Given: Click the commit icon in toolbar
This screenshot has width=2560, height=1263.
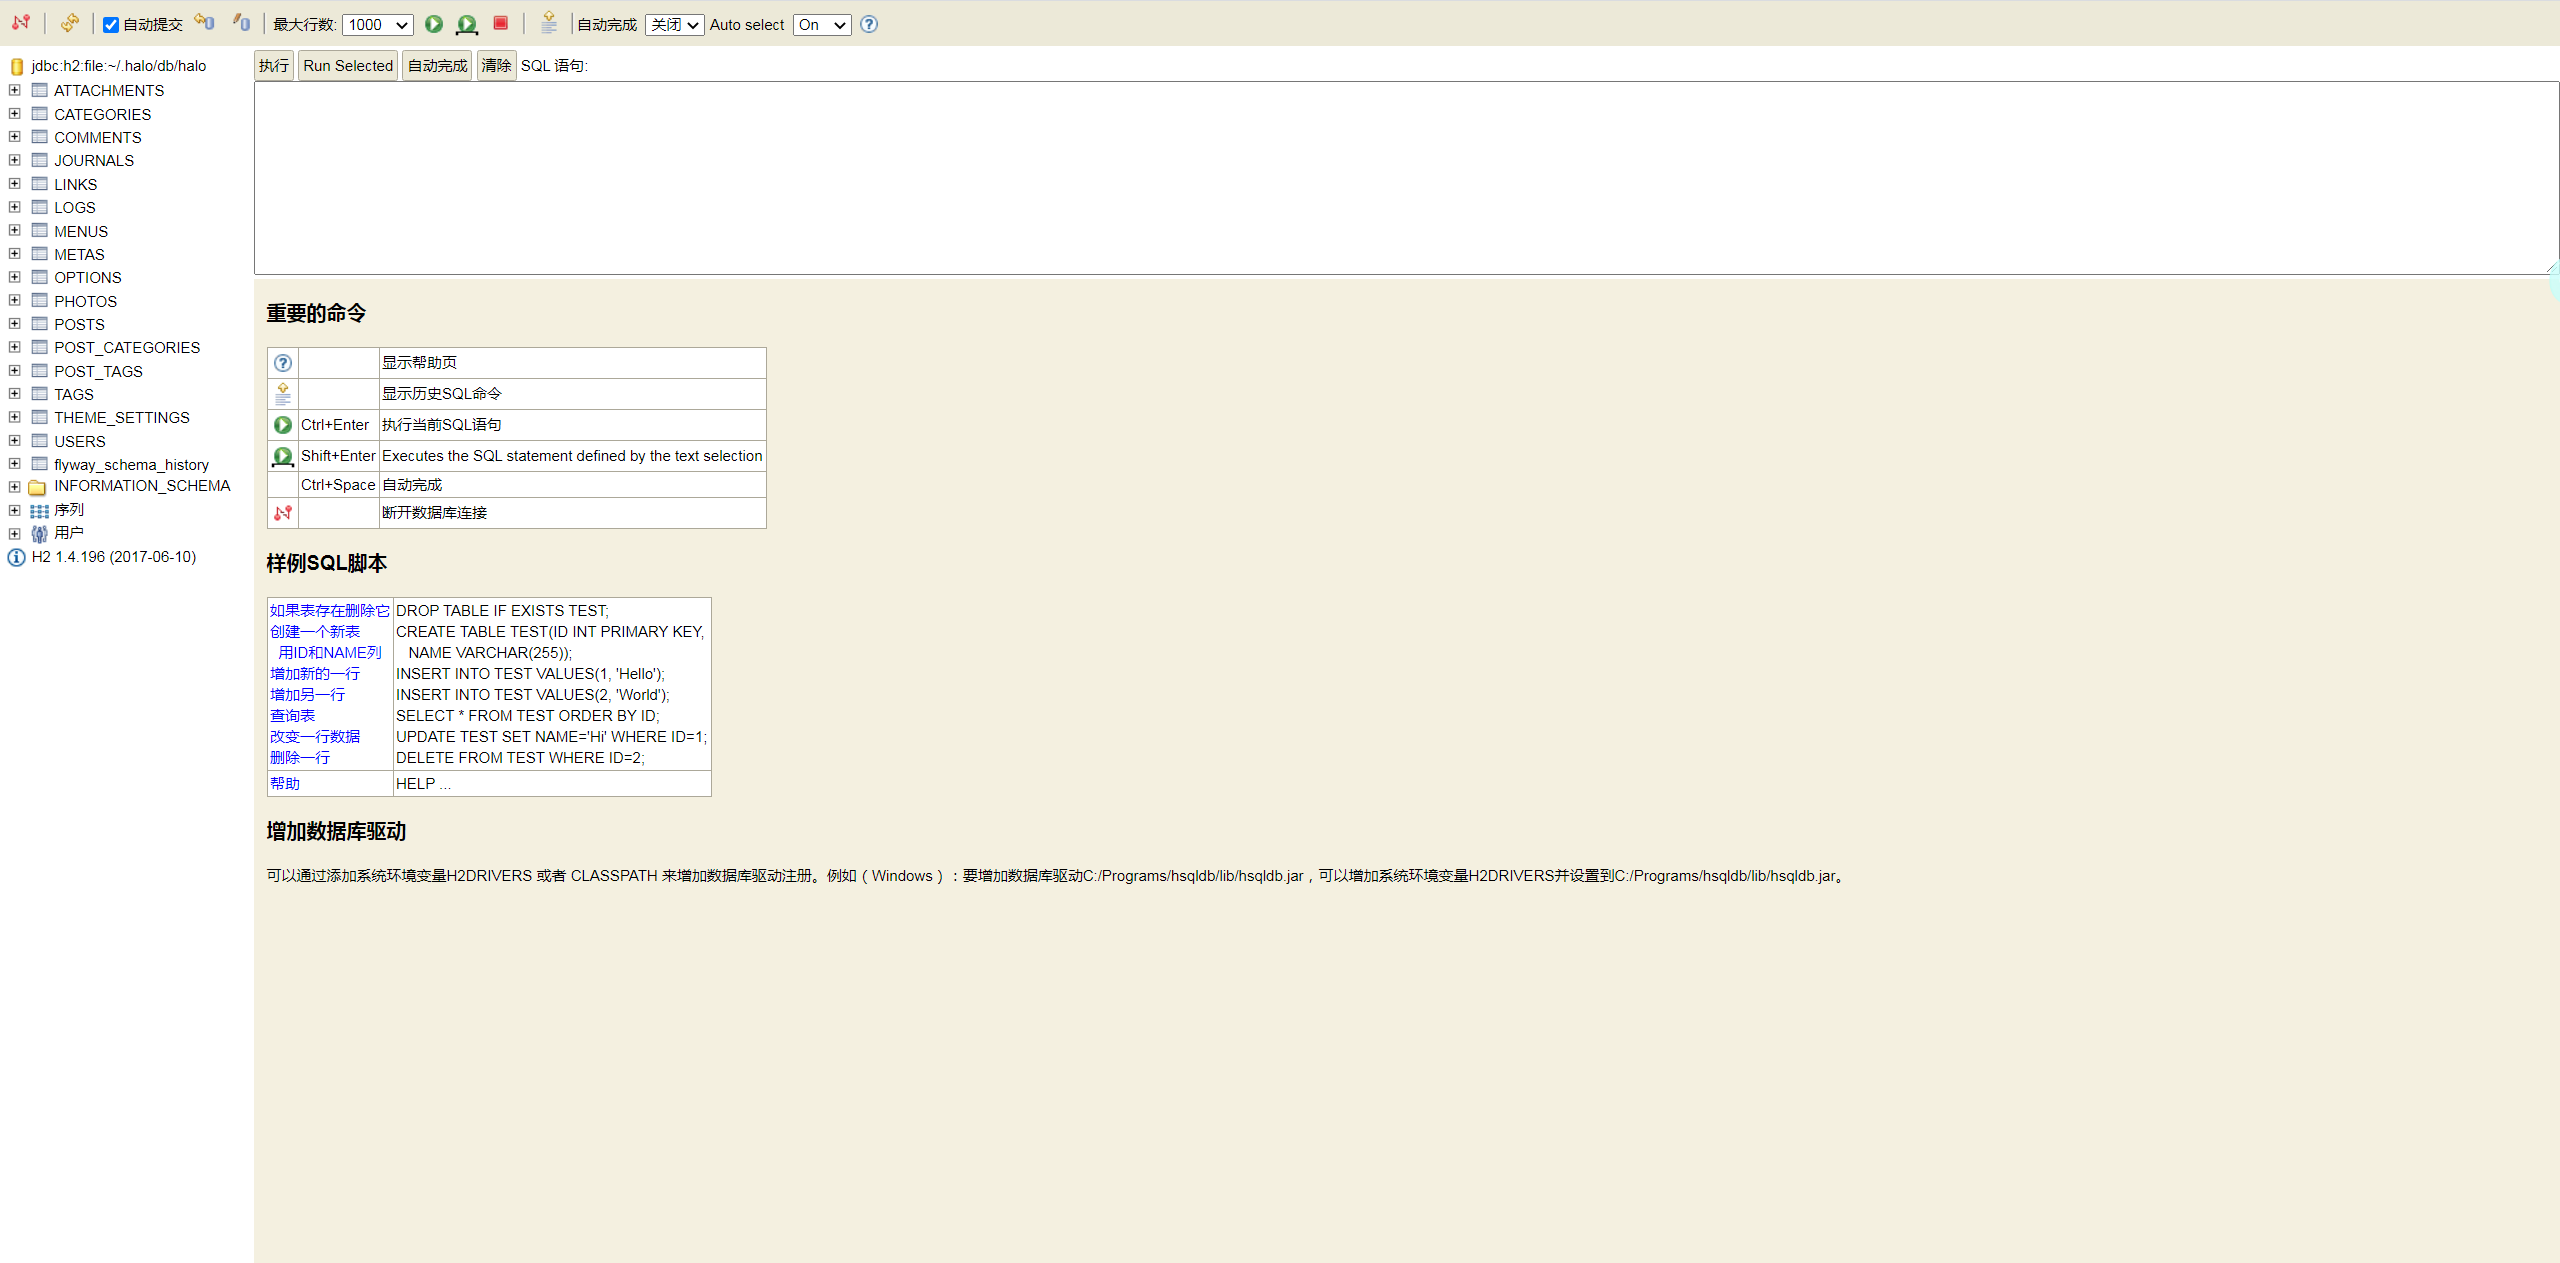Looking at the screenshot, I should click(x=241, y=23).
